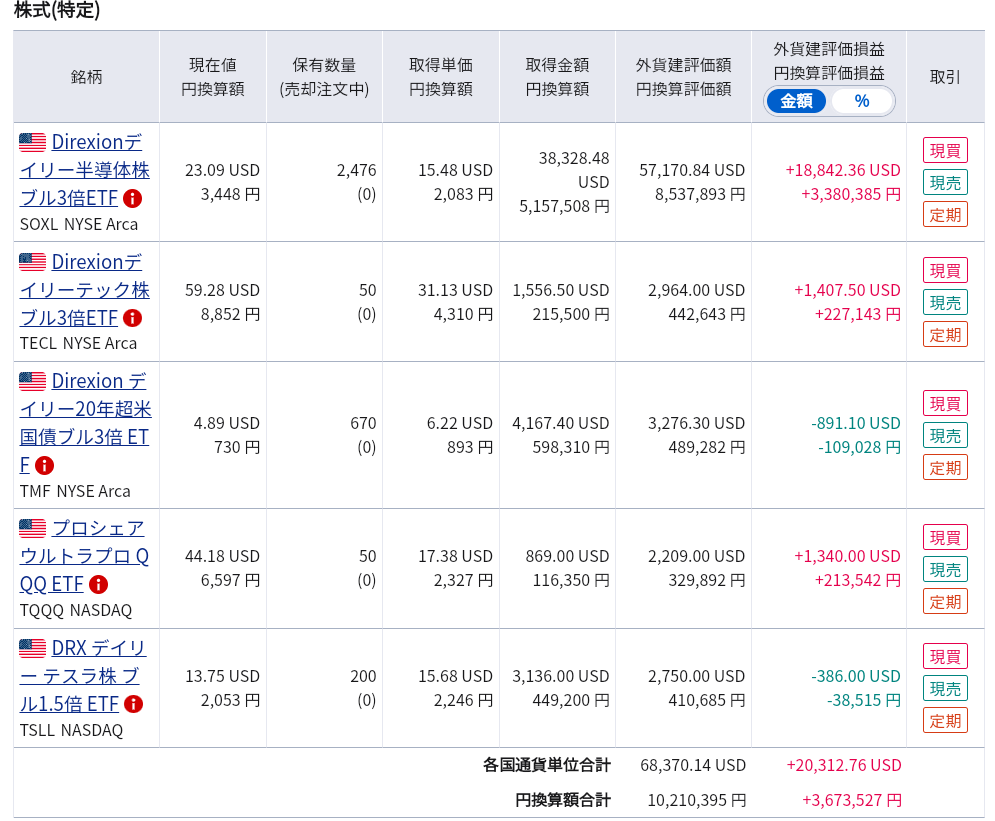Click SOXL NYSE Arca ticker text
This screenshot has height=821, width=995.
pos(79,225)
